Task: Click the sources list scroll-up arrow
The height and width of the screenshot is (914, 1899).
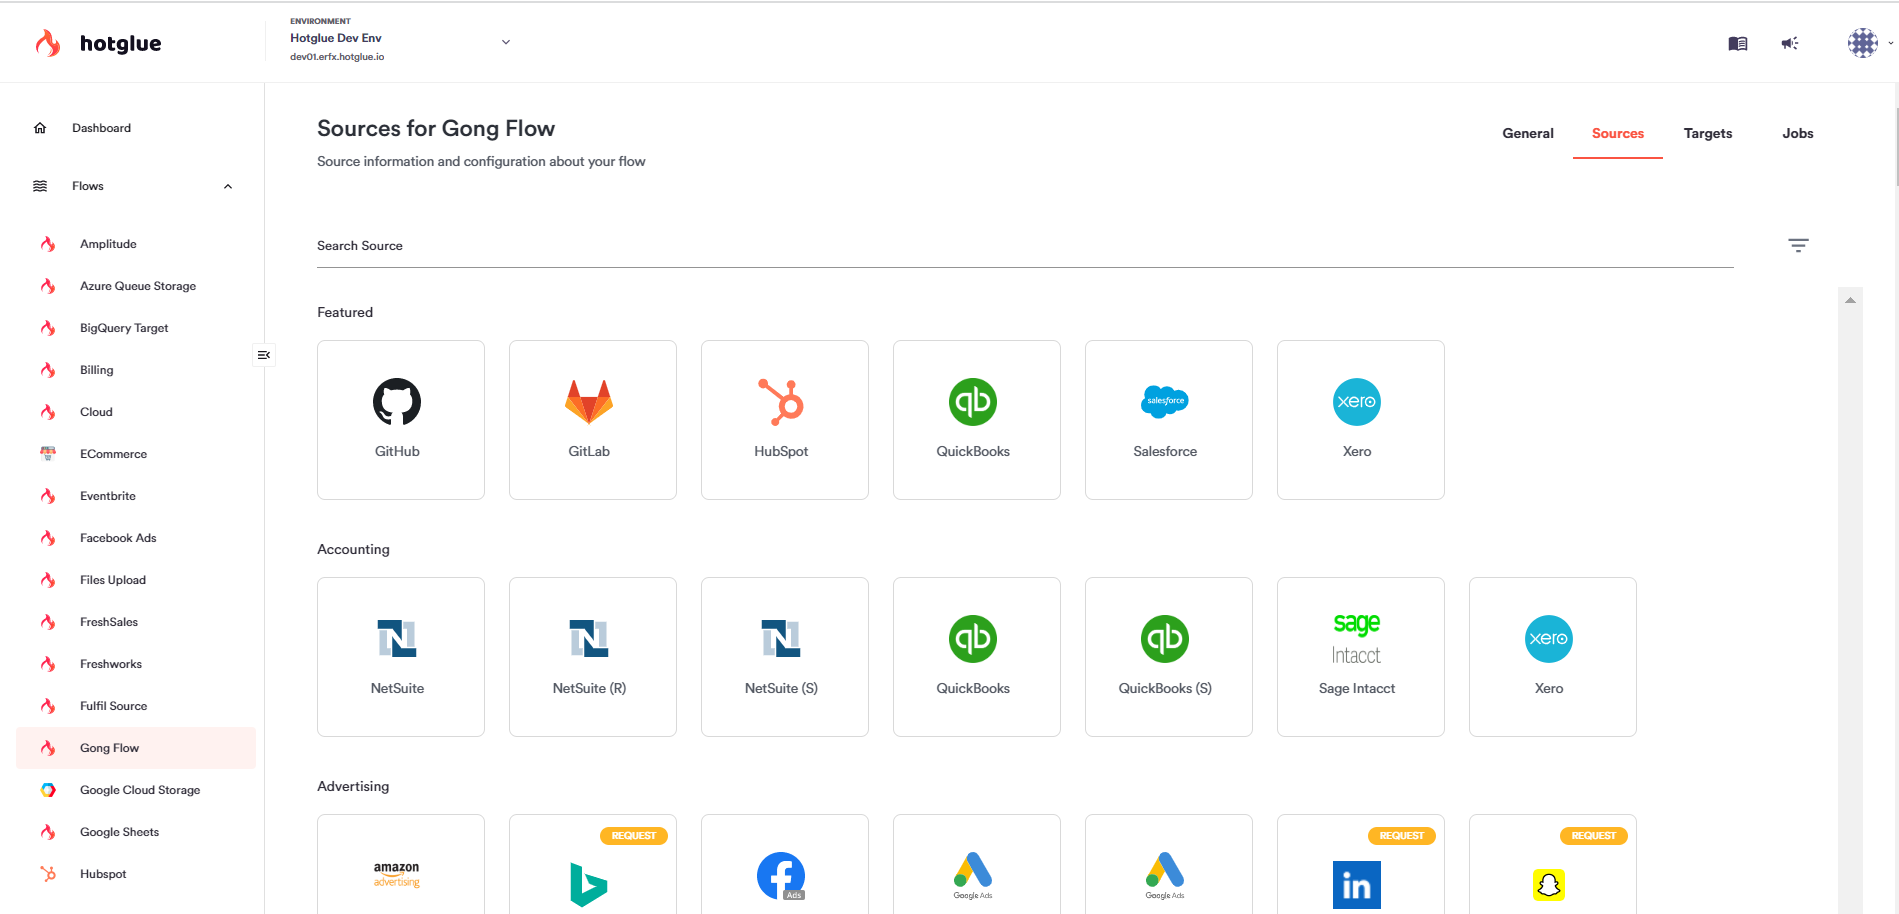Action: coord(1850,300)
